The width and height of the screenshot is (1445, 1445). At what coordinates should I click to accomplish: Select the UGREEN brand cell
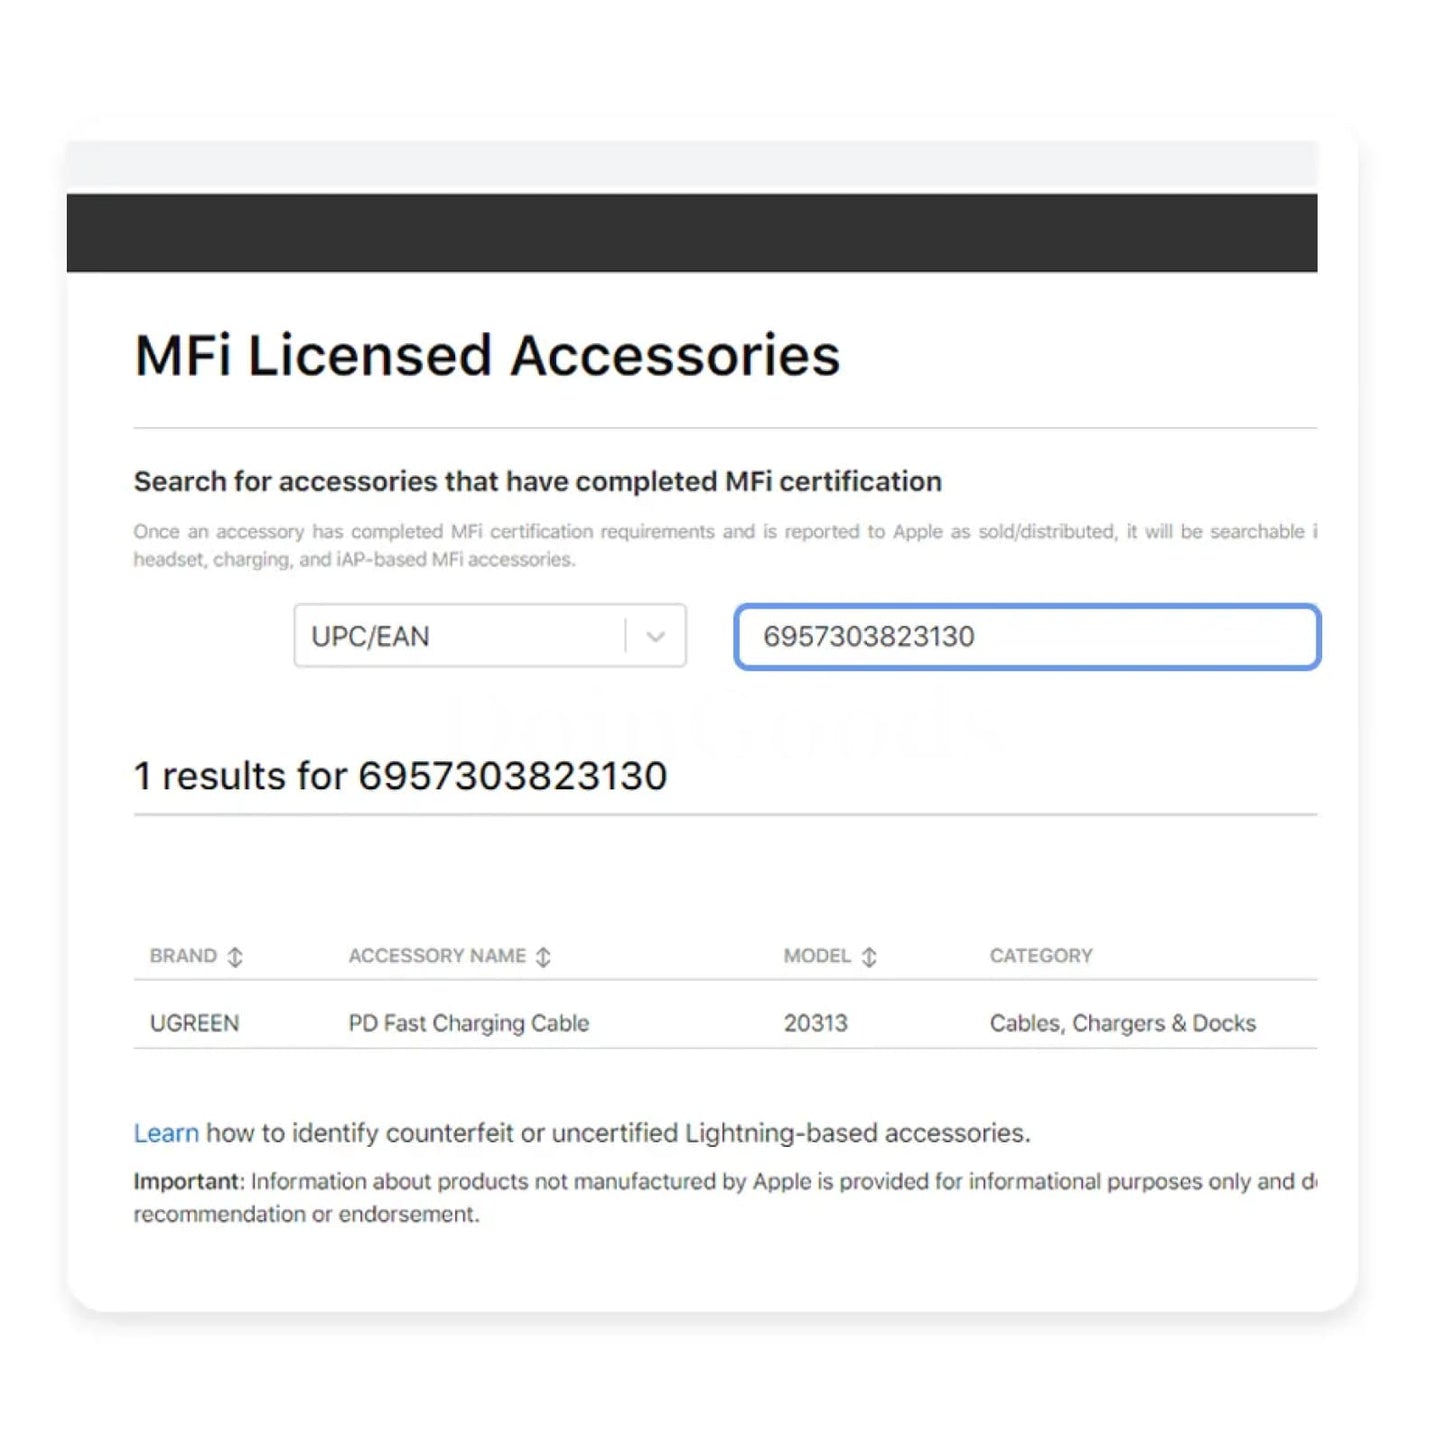click(x=195, y=1023)
